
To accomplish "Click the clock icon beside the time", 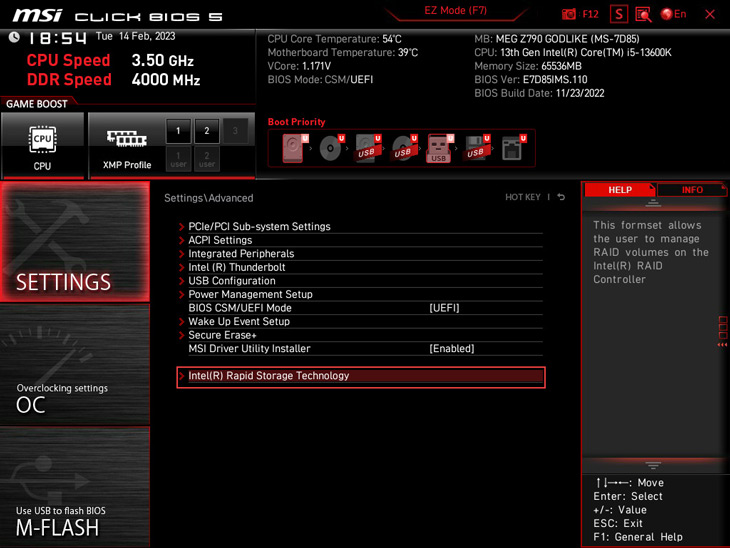I will pyautogui.click(x=14, y=37).
